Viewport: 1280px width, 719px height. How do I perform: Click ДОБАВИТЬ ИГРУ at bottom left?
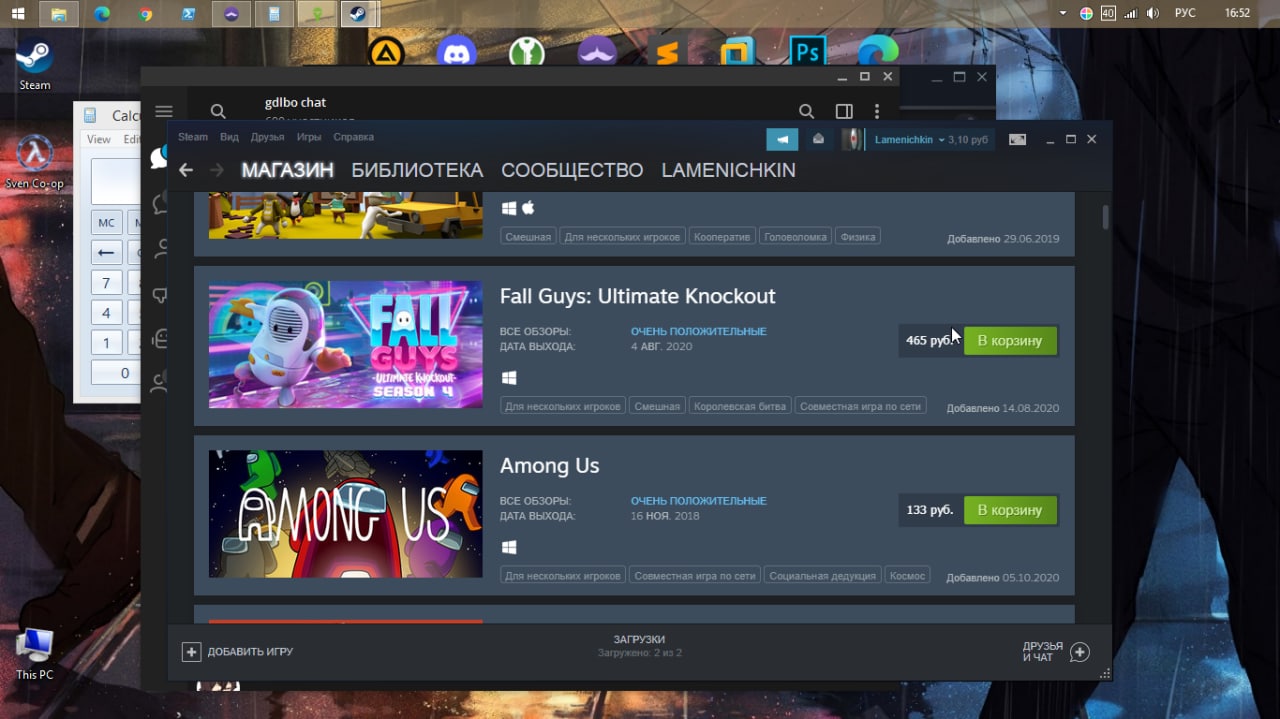pyautogui.click(x=250, y=652)
